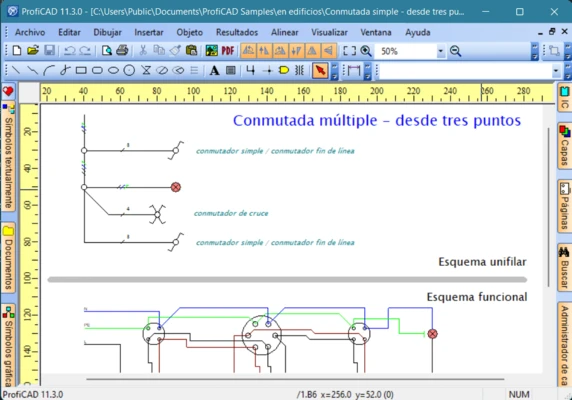Insert a table with the grid icon
This screenshot has width=572, height=400.
[231, 70]
